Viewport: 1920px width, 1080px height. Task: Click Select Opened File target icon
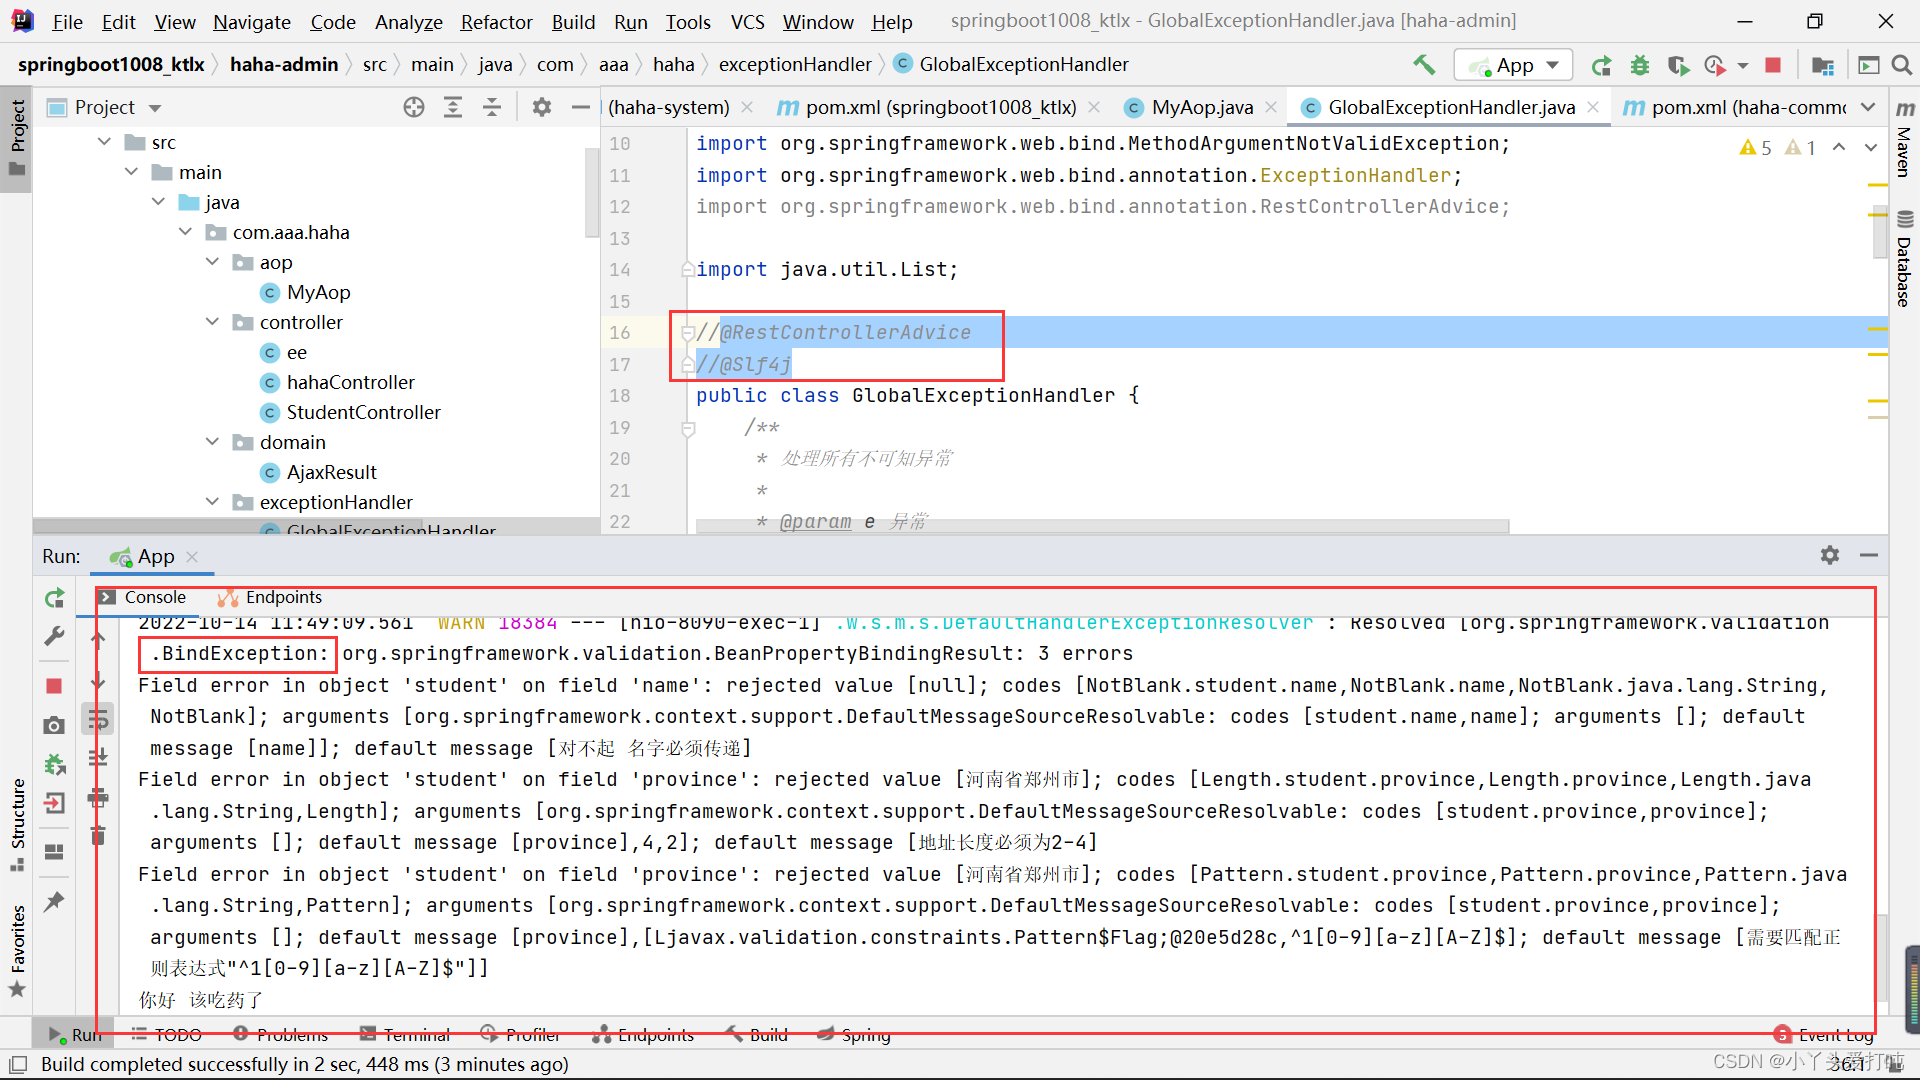[413, 107]
